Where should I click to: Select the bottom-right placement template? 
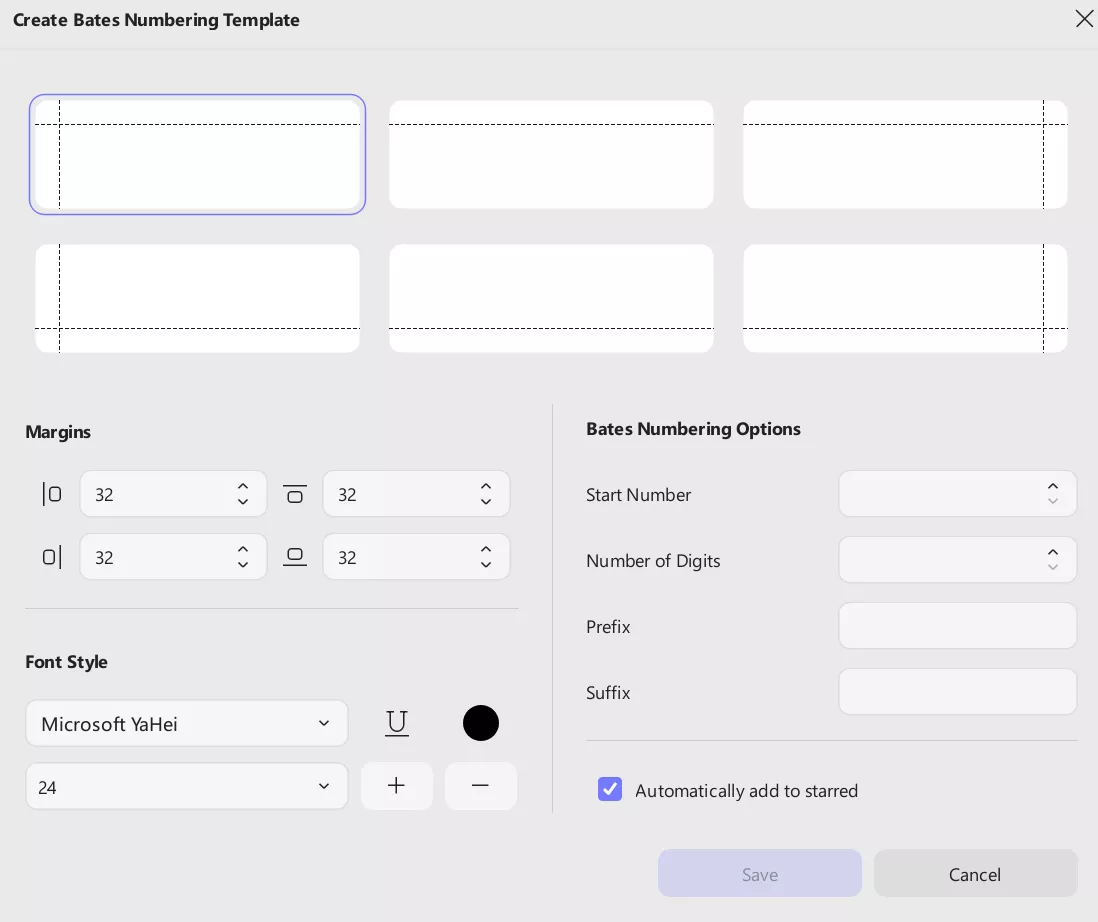click(905, 298)
